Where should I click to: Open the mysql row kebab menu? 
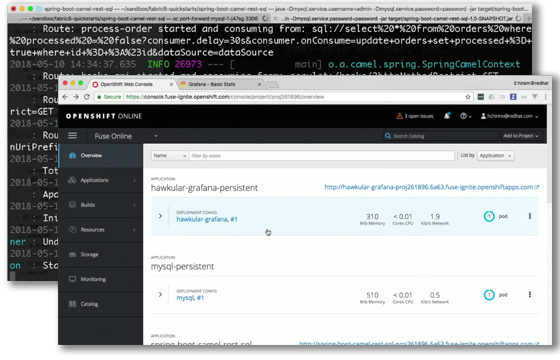coord(530,294)
